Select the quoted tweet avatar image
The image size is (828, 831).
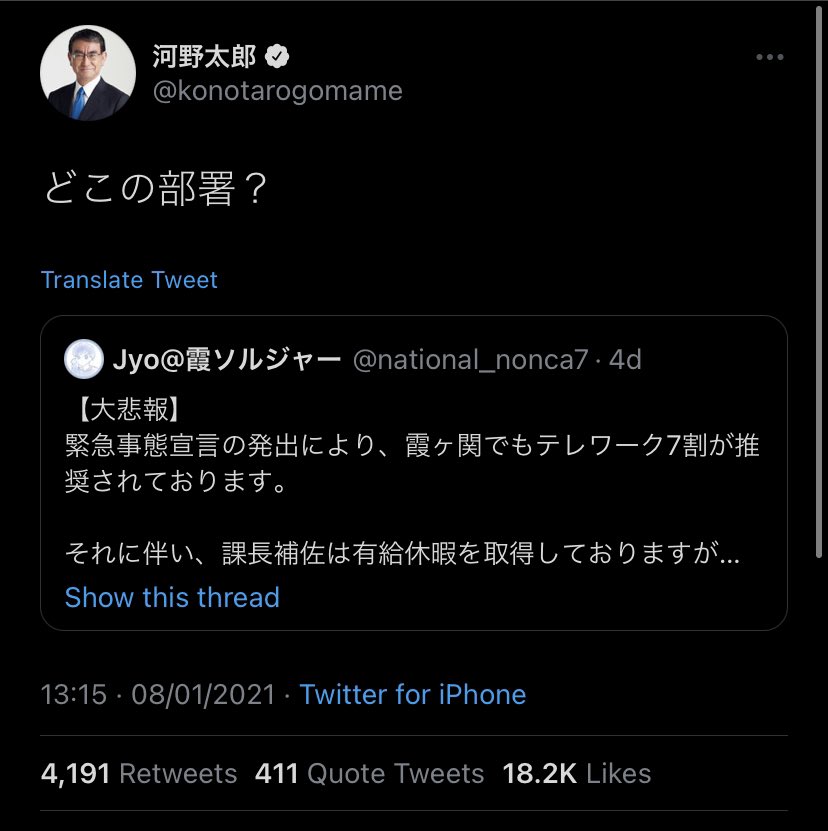[x=85, y=357]
